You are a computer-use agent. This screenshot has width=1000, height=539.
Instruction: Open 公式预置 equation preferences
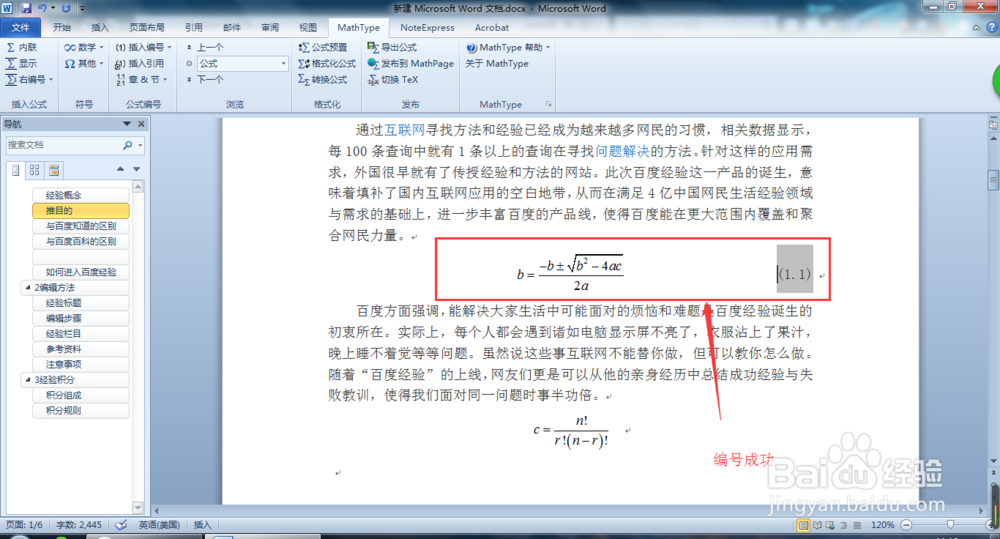tap(323, 47)
